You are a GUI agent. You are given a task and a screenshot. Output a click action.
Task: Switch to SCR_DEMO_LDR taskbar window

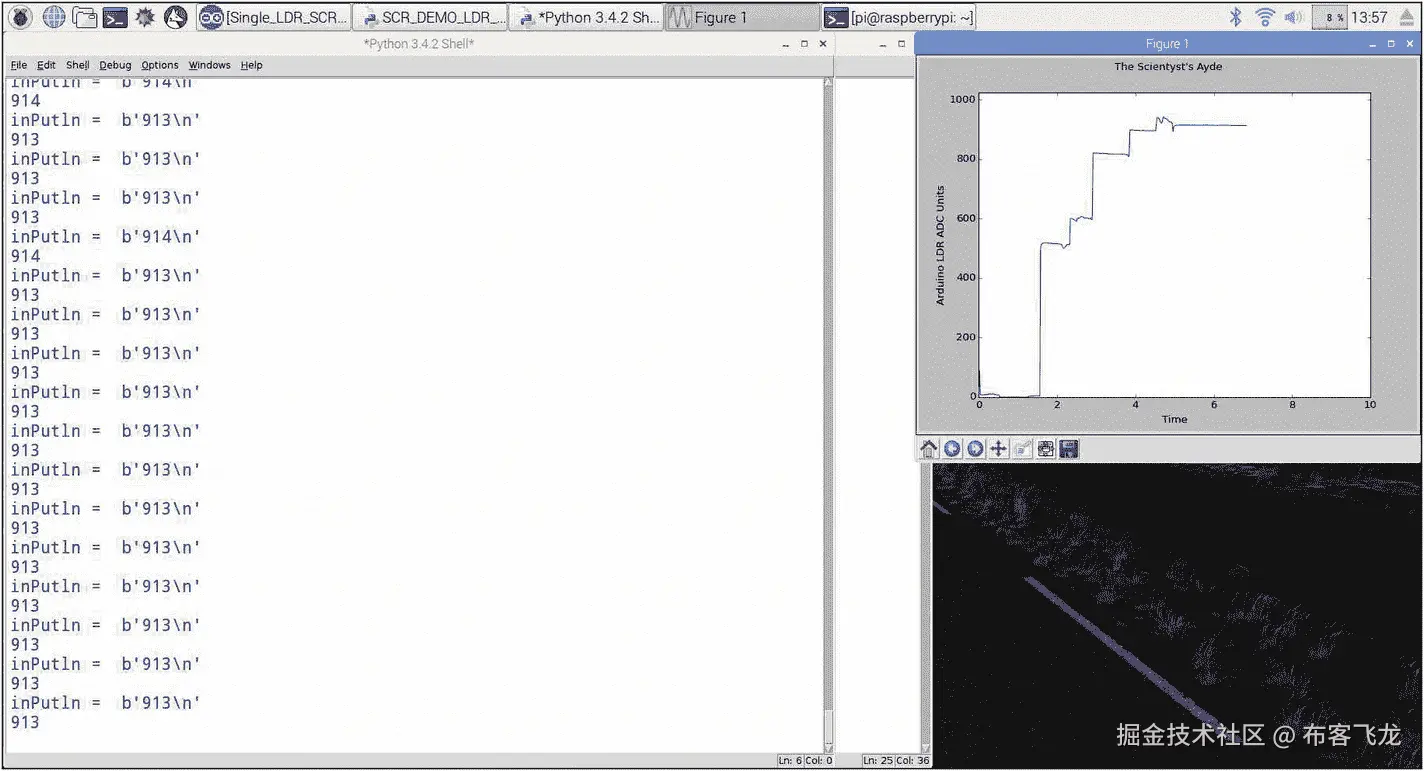431,17
